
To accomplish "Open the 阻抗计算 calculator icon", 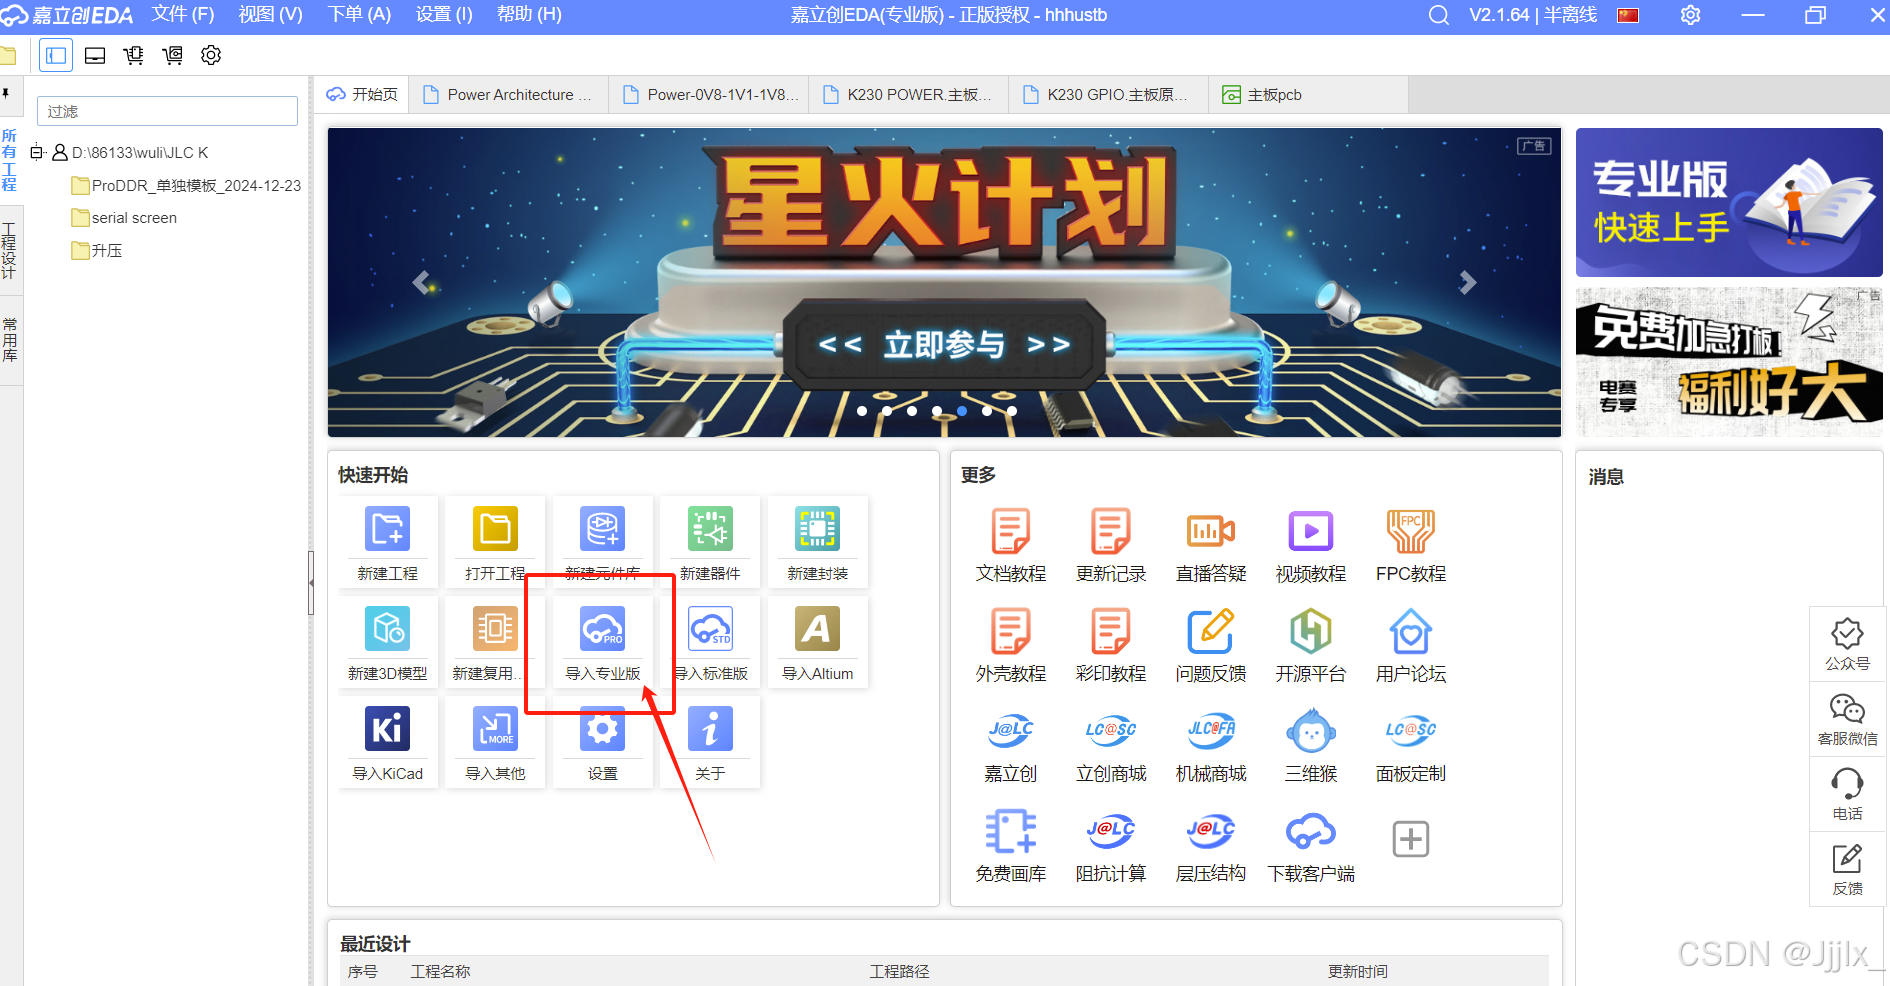I will (x=1111, y=831).
